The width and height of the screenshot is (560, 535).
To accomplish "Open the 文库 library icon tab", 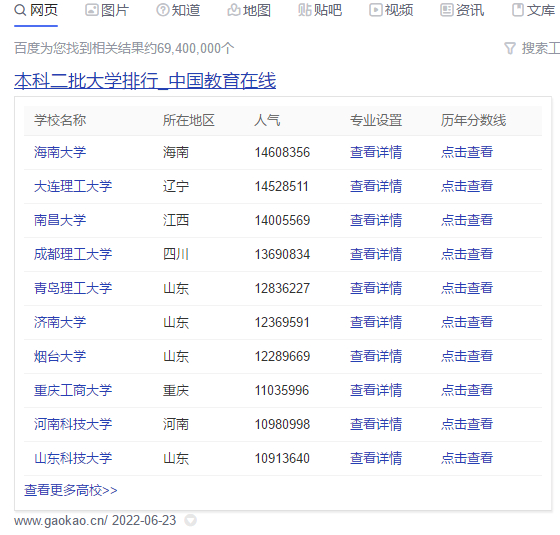I will (x=518, y=10).
